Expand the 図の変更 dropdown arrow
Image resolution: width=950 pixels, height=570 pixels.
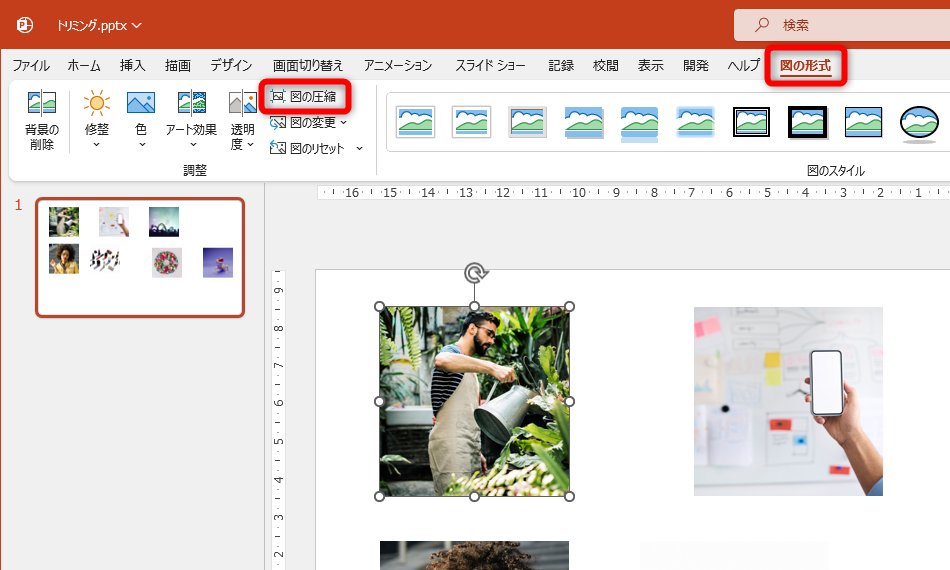point(344,123)
